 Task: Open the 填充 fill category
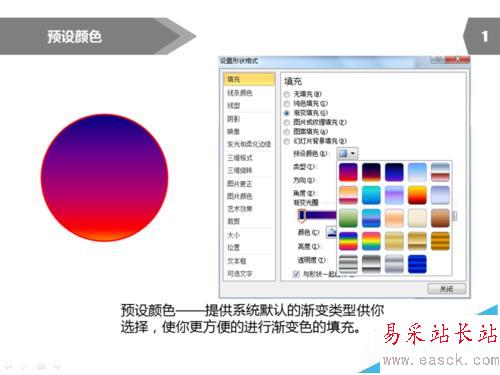click(x=249, y=79)
